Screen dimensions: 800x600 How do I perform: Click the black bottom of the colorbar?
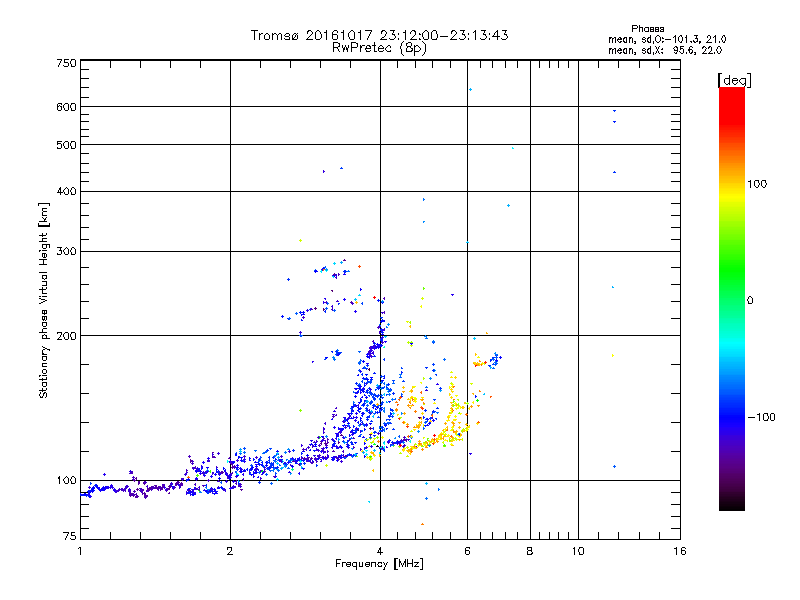click(732, 503)
